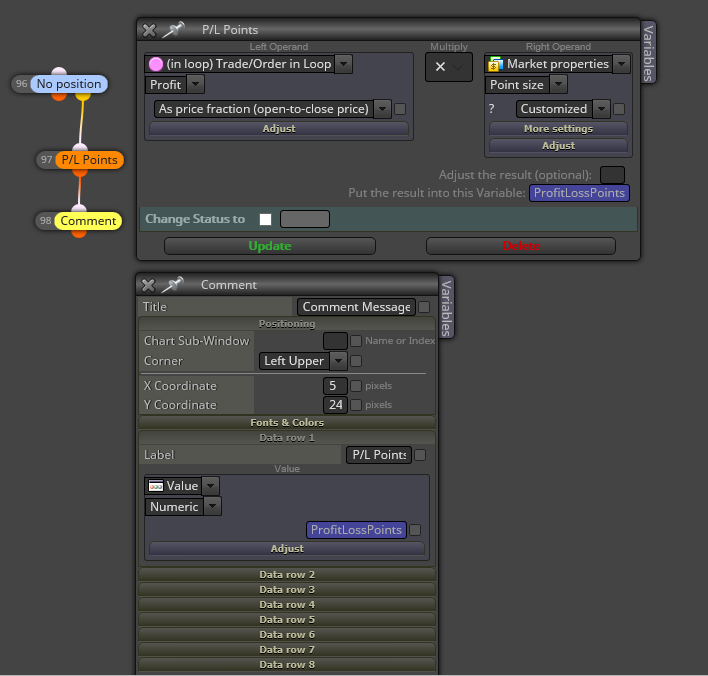Close the P/L Points panel
Image resolution: width=708 pixels, height=676 pixels.
149,30
